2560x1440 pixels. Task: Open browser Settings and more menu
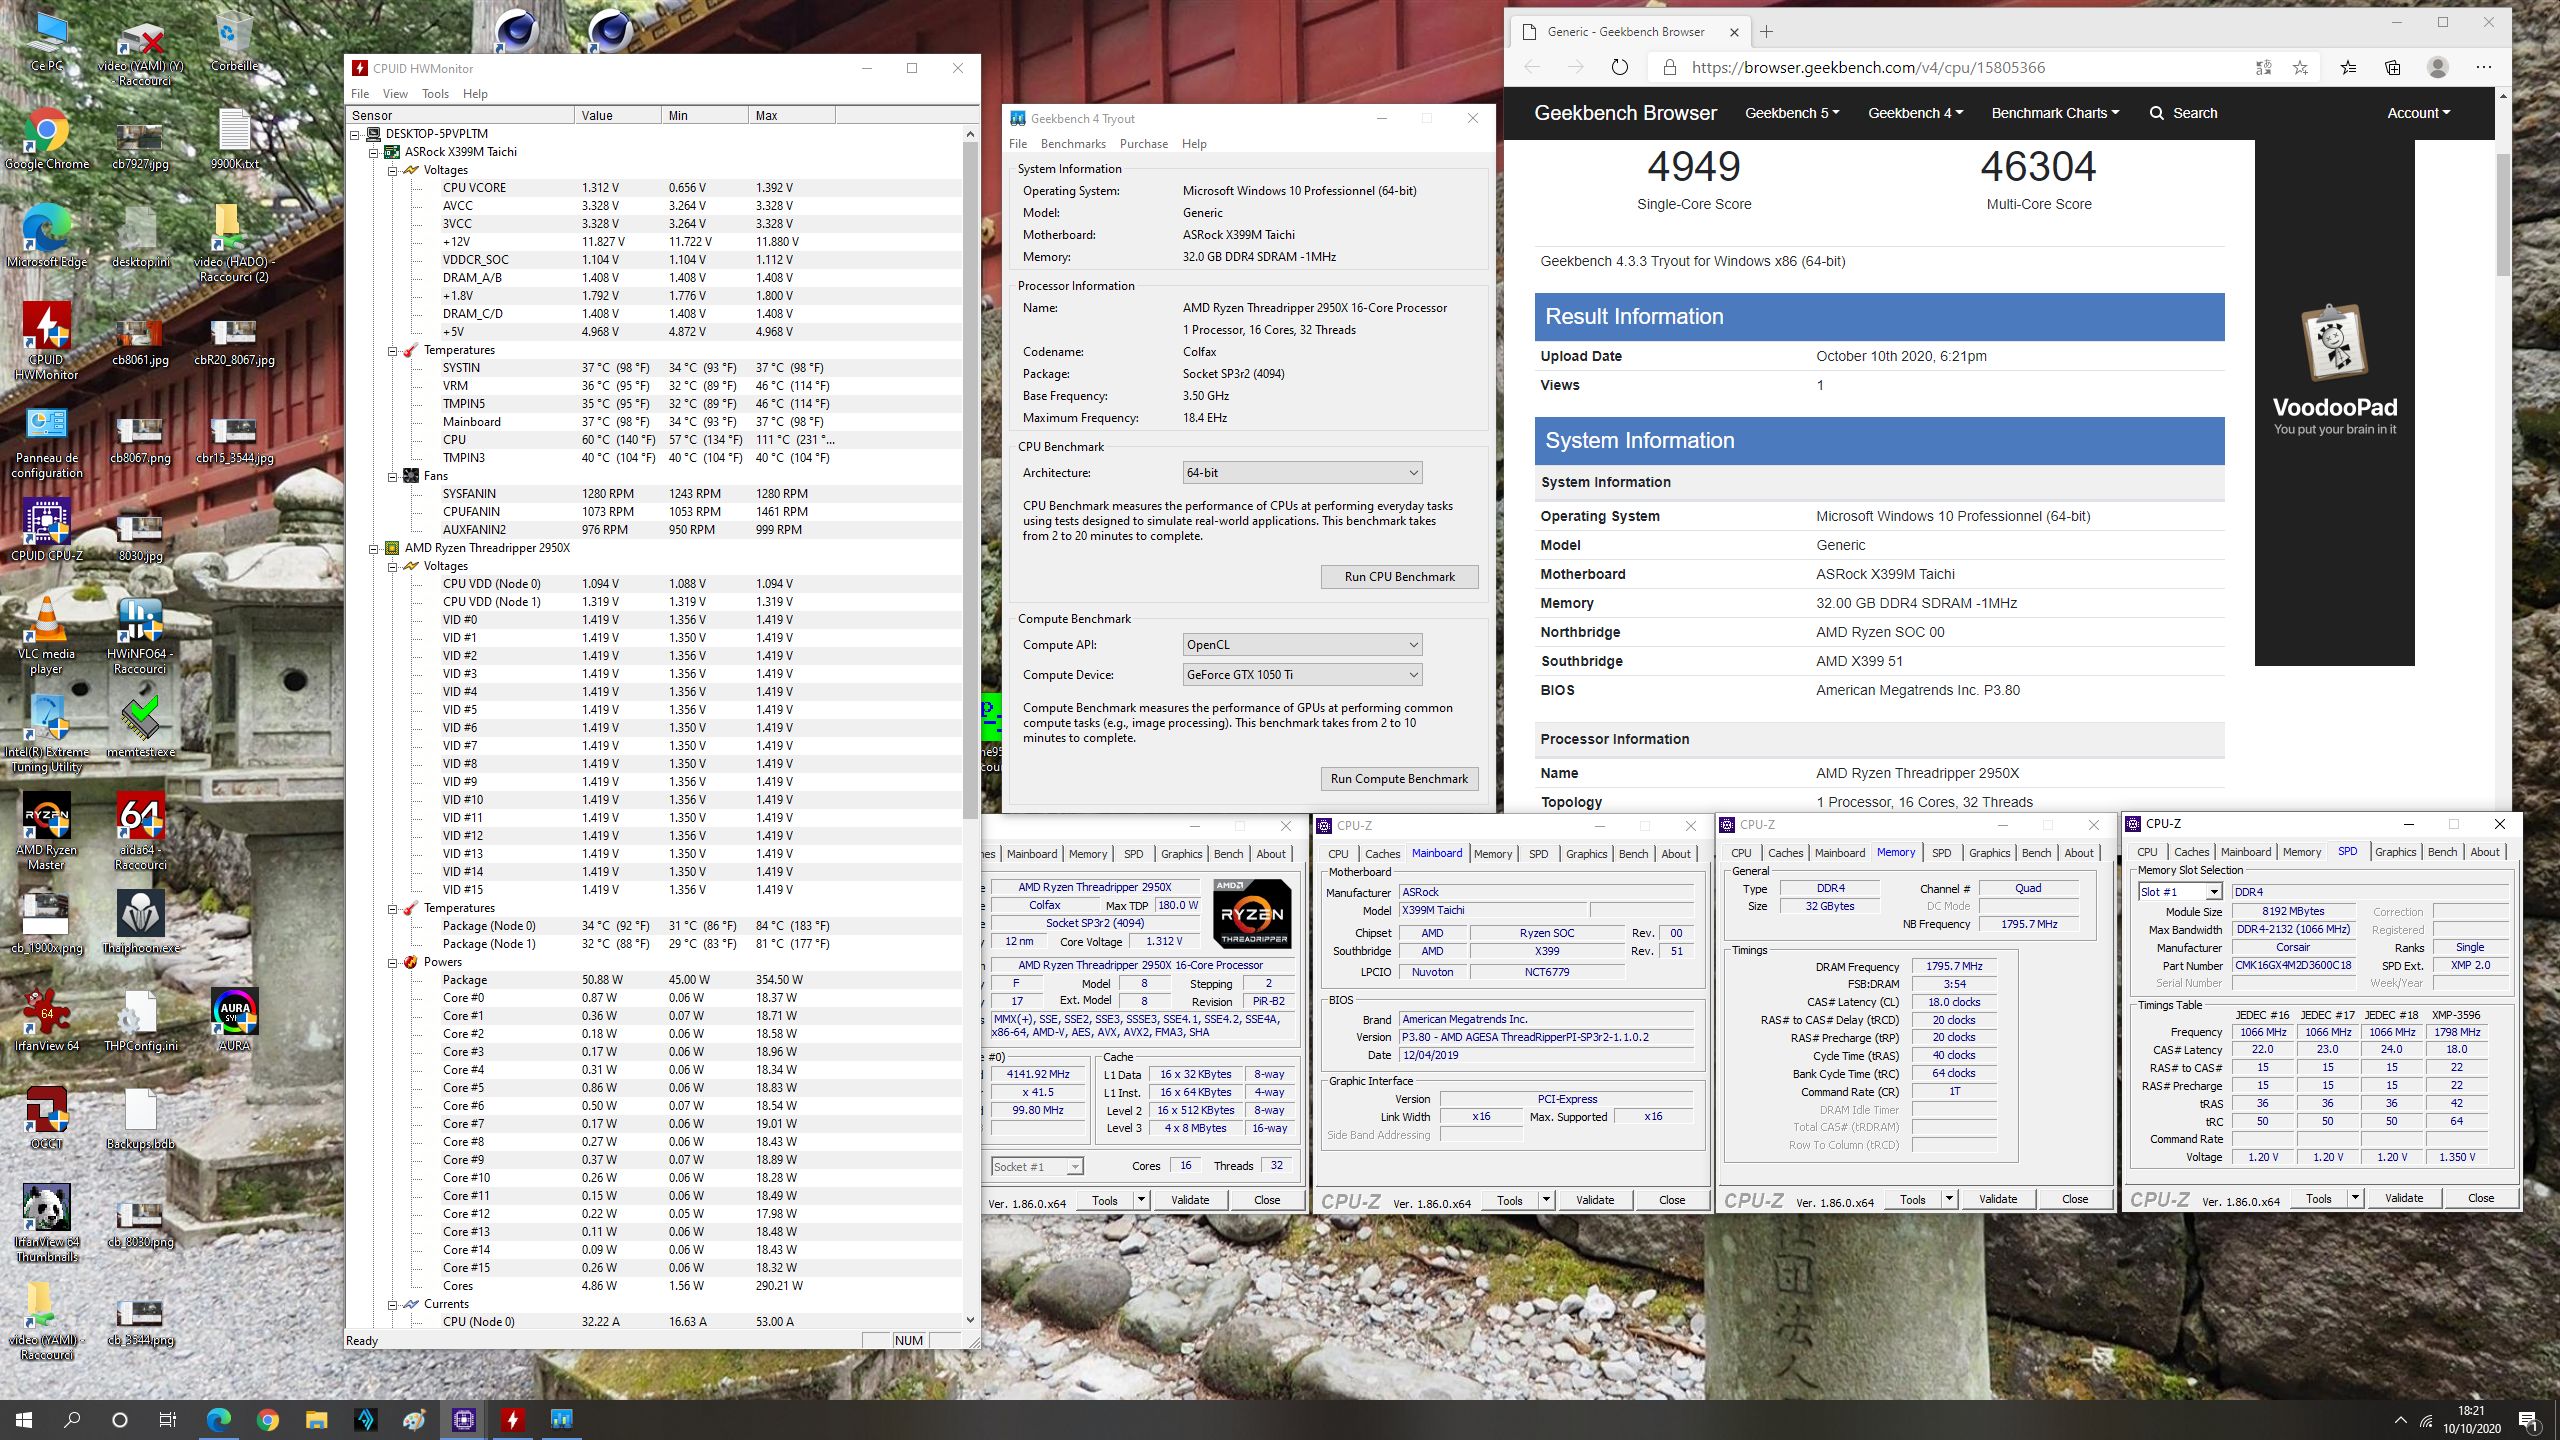tap(2484, 67)
